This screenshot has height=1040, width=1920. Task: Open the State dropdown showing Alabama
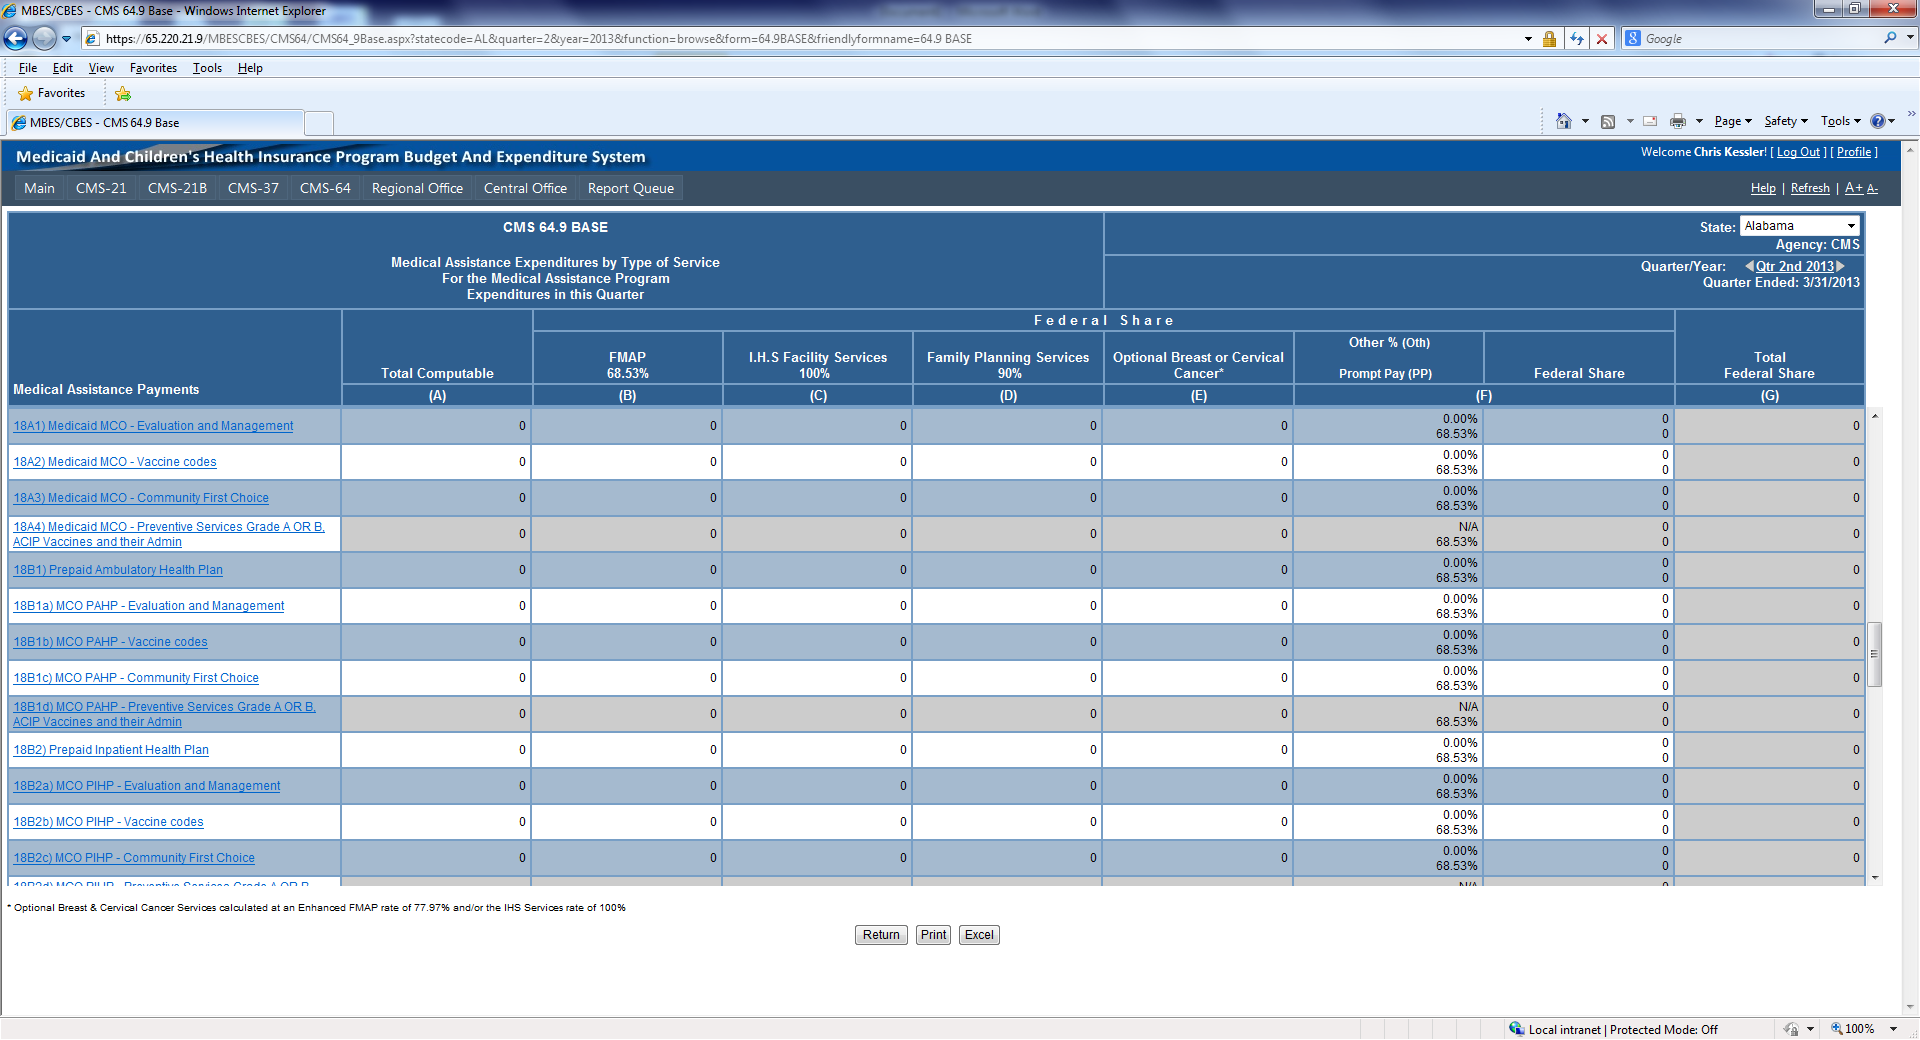pos(1799,226)
